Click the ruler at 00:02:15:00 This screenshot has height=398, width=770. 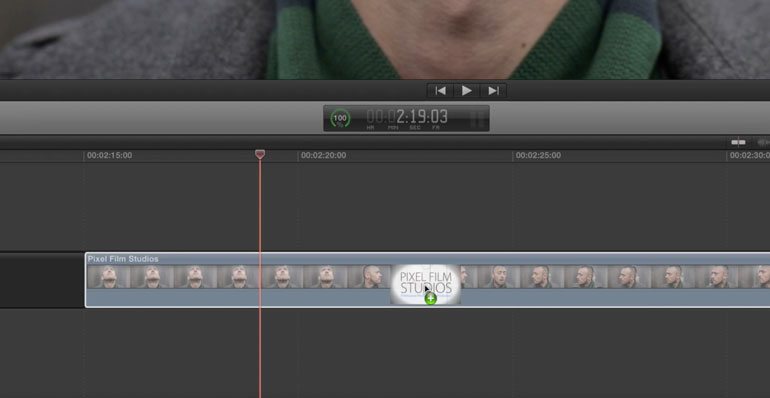tap(109, 155)
